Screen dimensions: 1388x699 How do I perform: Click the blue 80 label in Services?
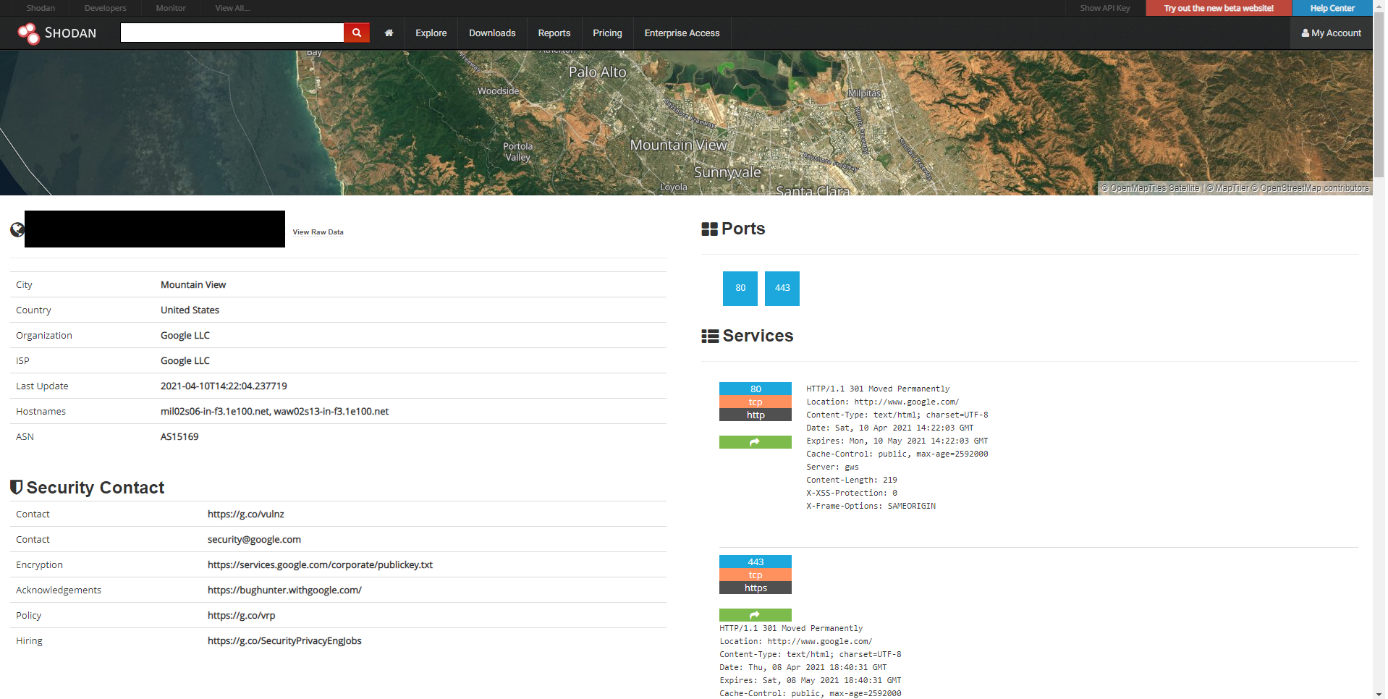(x=755, y=389)
